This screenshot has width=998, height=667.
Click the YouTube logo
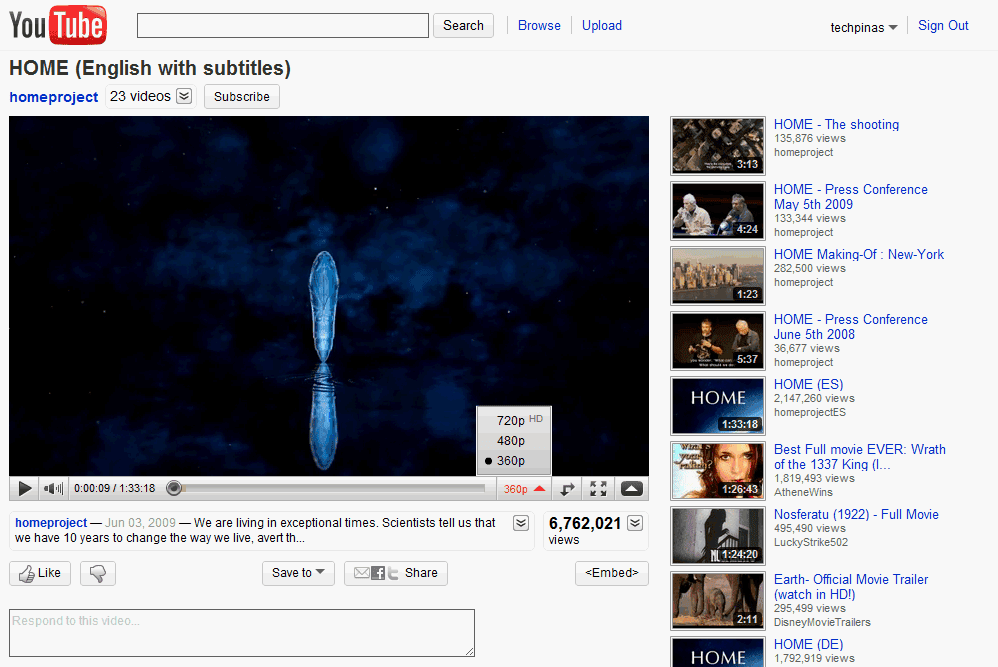(58, 25)
